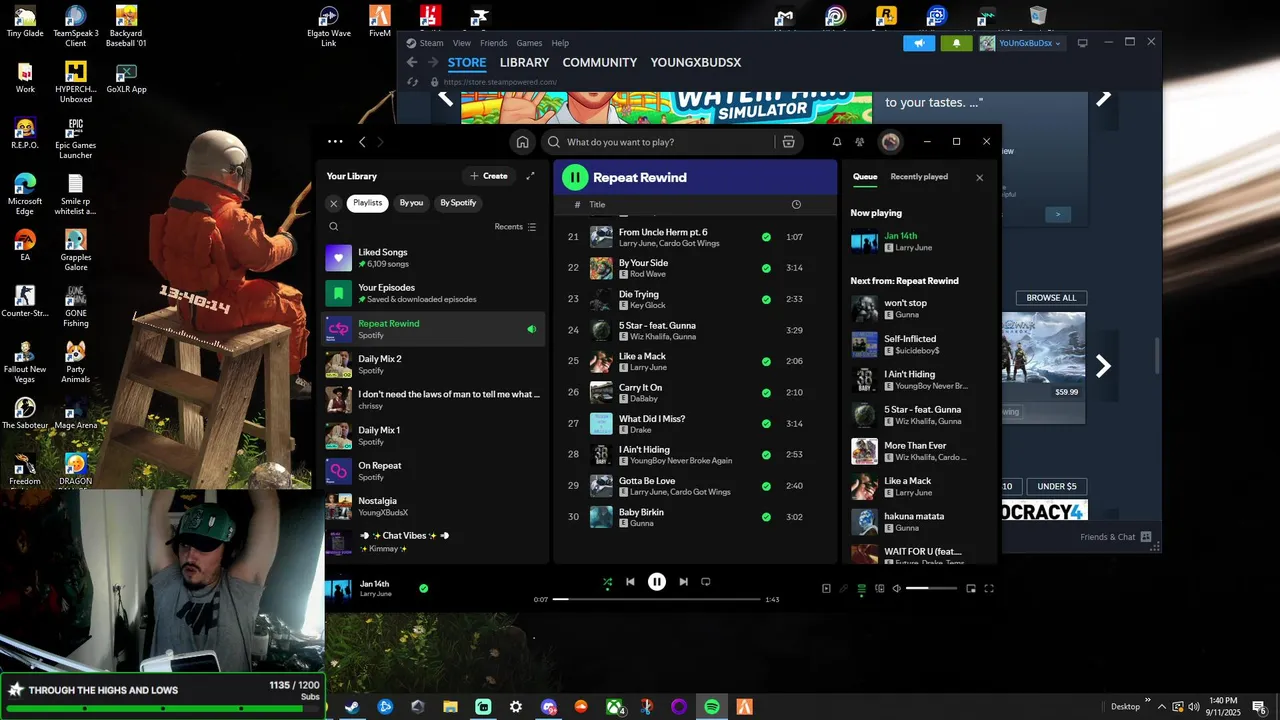Click Spotify volume slider
The height and width of the screenshot is (720, 1280).
pos(931,589)
